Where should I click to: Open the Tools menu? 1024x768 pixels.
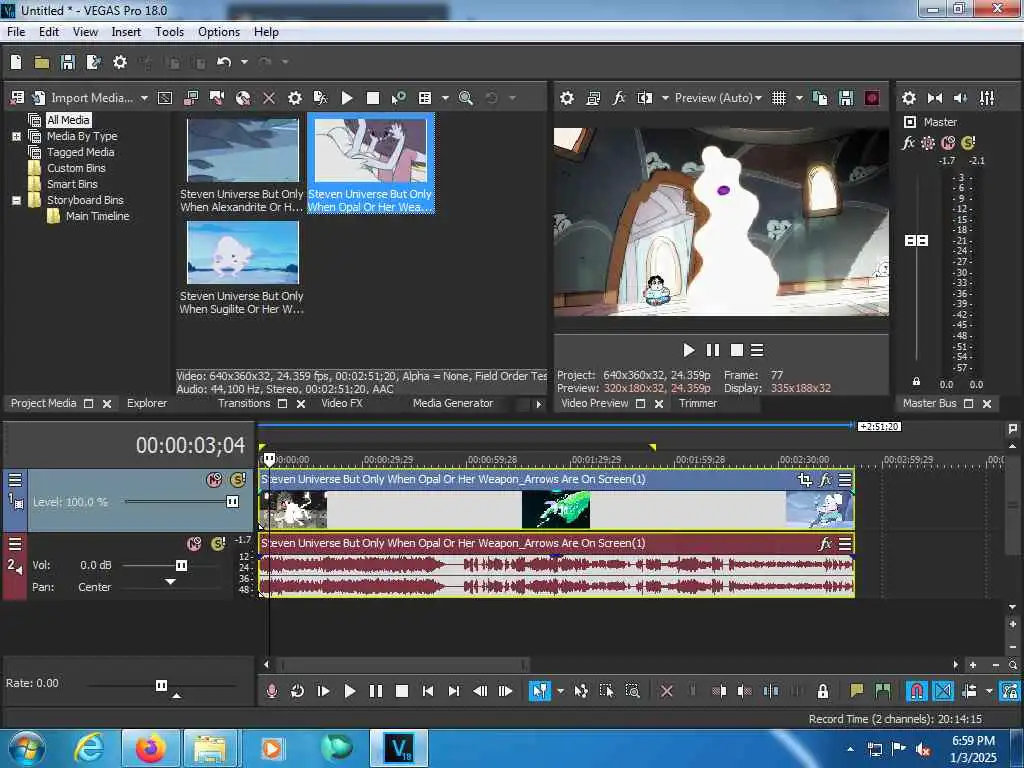(169, 32)
